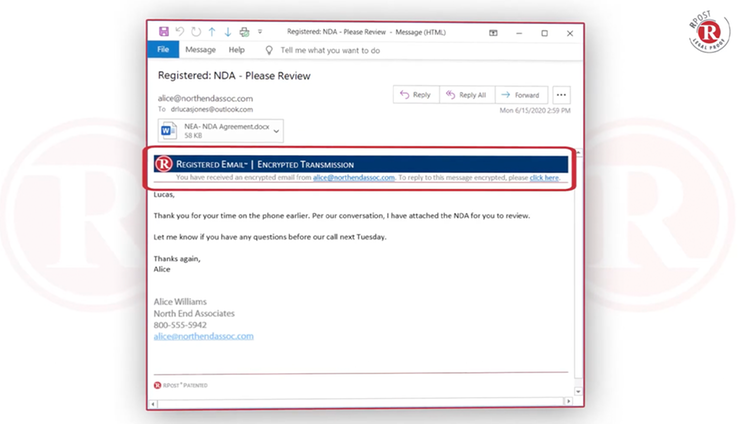Forward this message

pos(521,95)
